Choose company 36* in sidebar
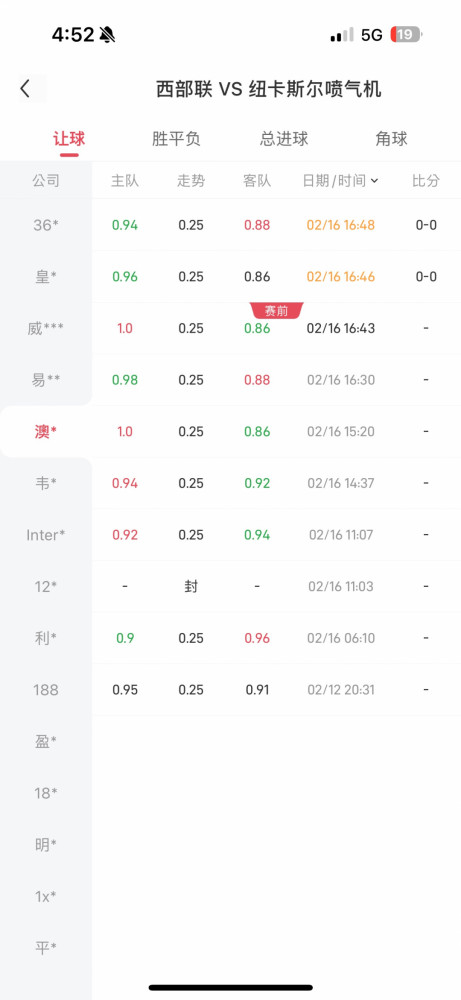The image size is (461, 1000). pos(46,224)
